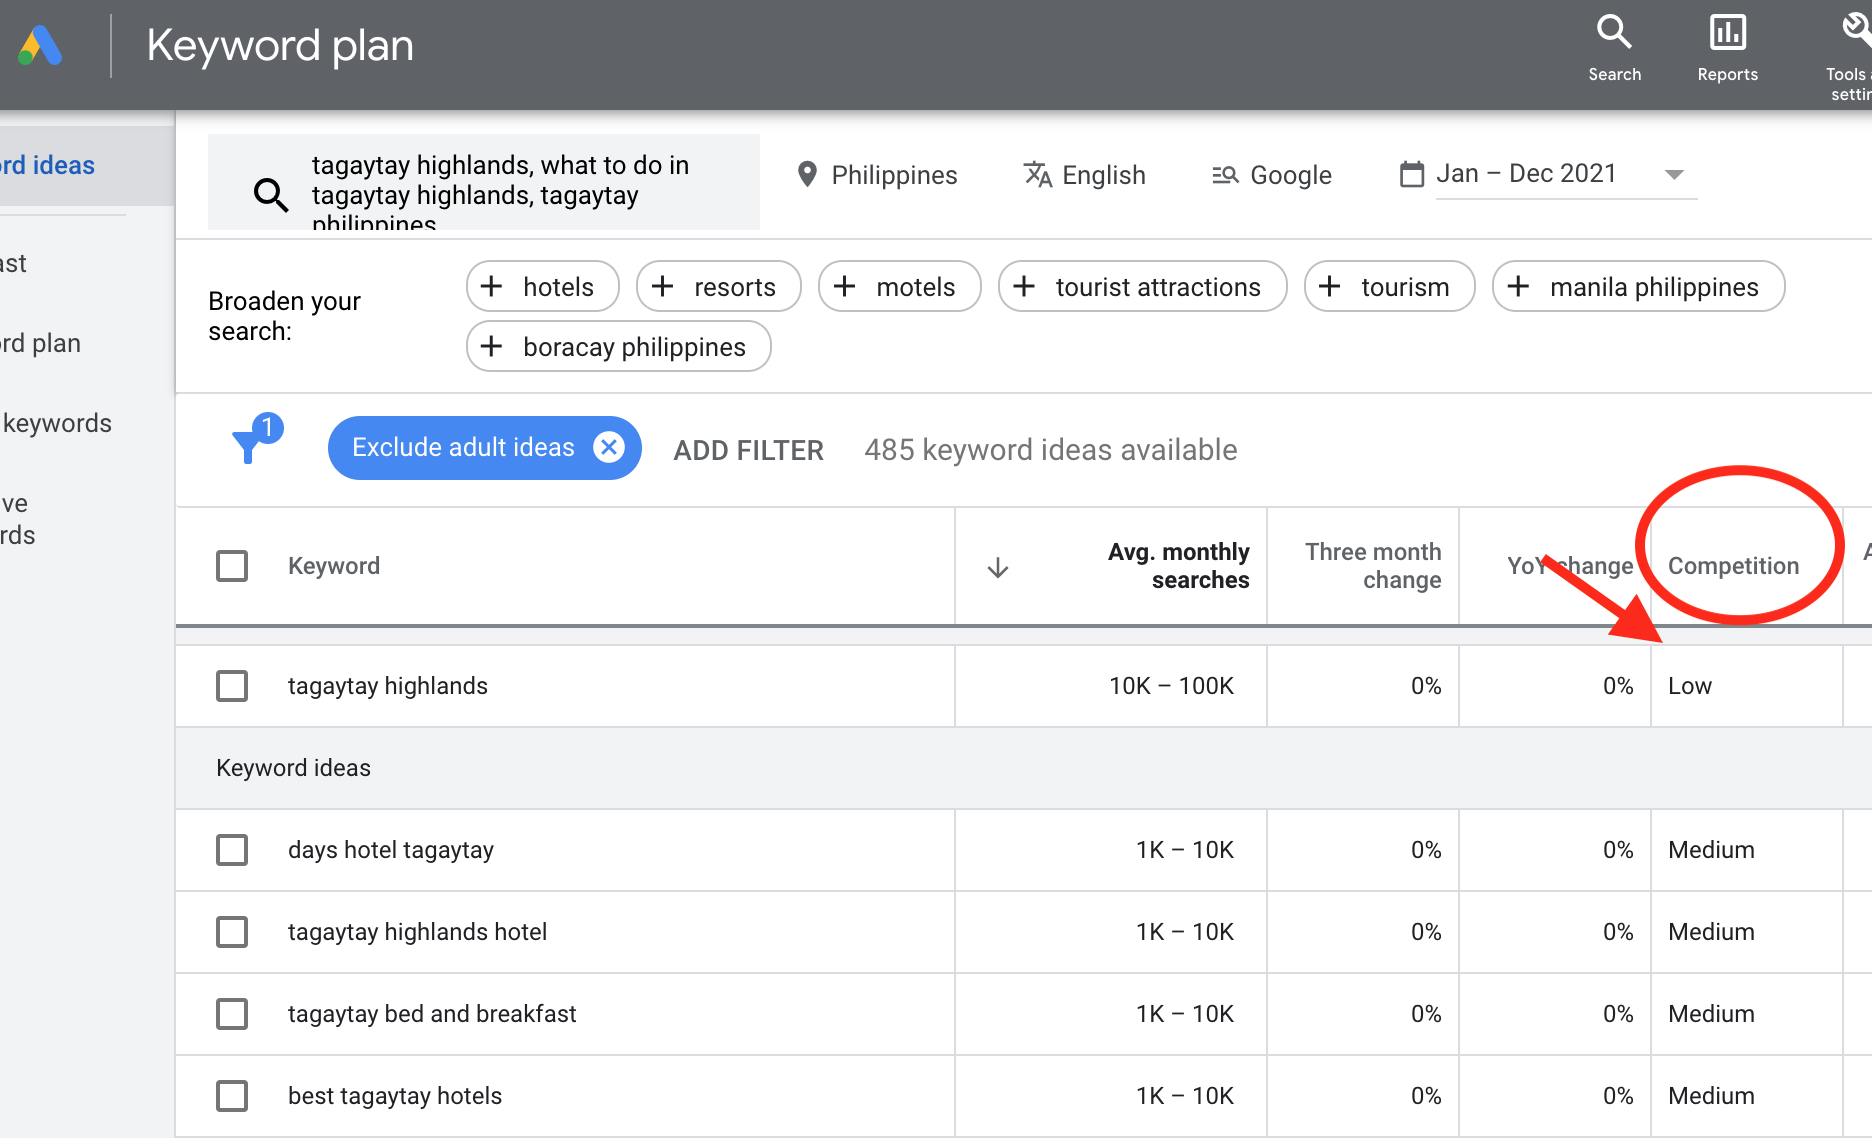
Task: Click the sort arrow beside Avg. monthly searches
Action: pyautogui.click(x=997, y=566)
